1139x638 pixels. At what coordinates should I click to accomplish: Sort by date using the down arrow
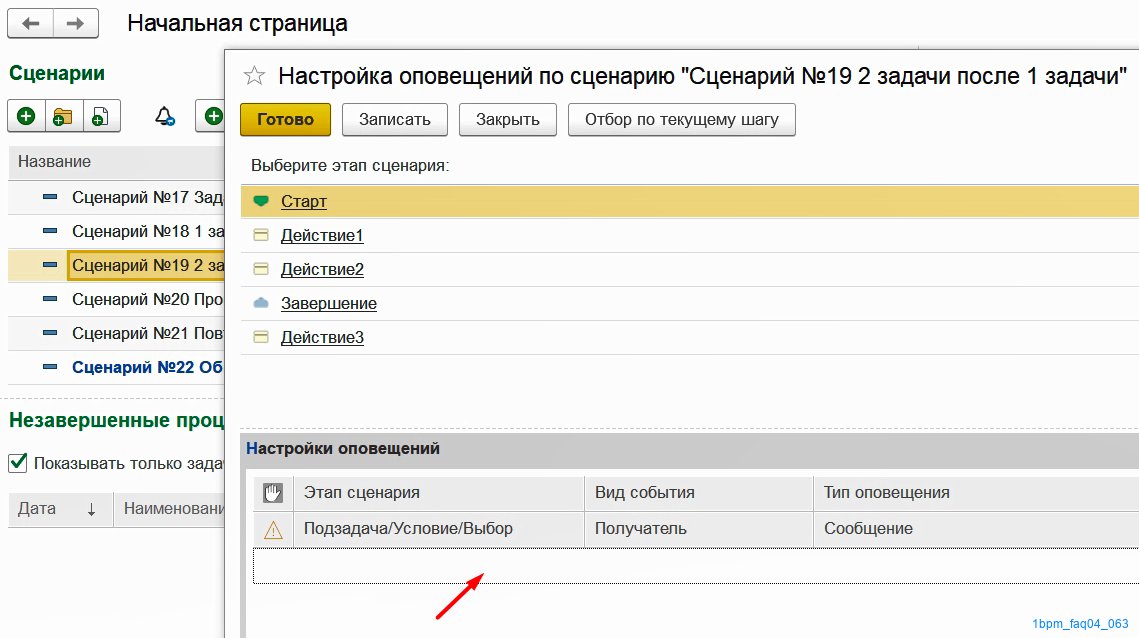click(x=92, y=509)
